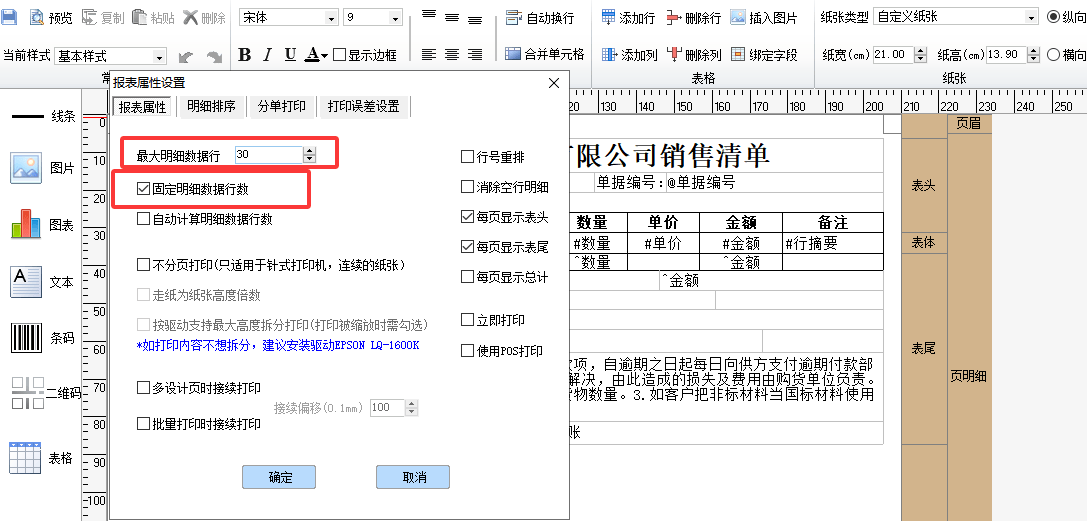This screenshot has width=1087, height=521.
Task: Open the 打印误差设置 tab
Action: point(363,106)
